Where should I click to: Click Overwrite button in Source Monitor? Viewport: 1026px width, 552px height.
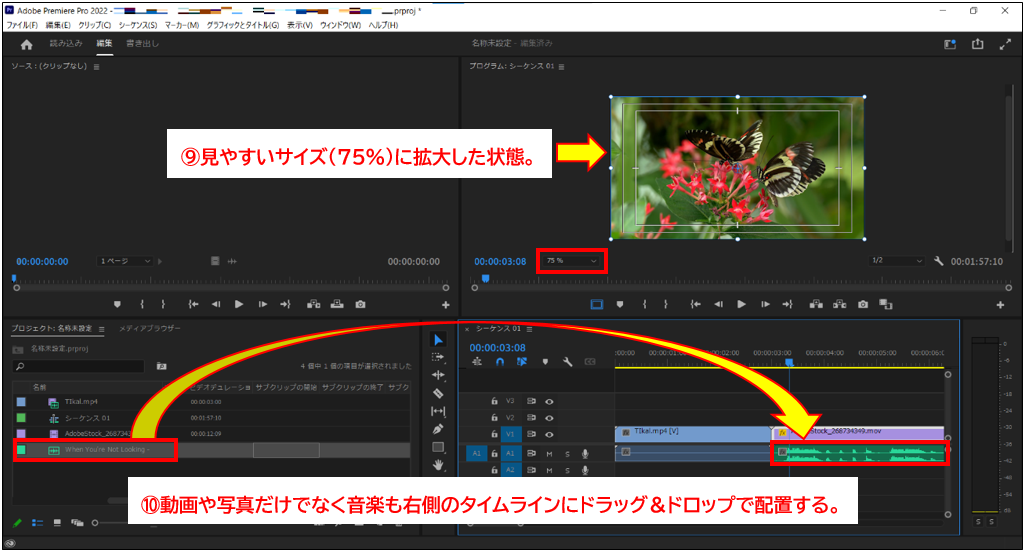(337, 304)
